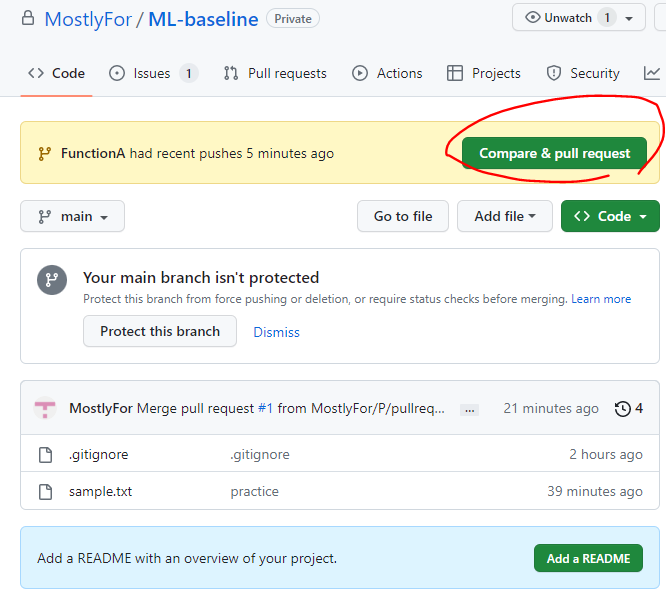This screenshot has width=666, height=589.
Task: Open the MostlyFor commit author link
Action: pyautogui.click(x=101, y=409)
